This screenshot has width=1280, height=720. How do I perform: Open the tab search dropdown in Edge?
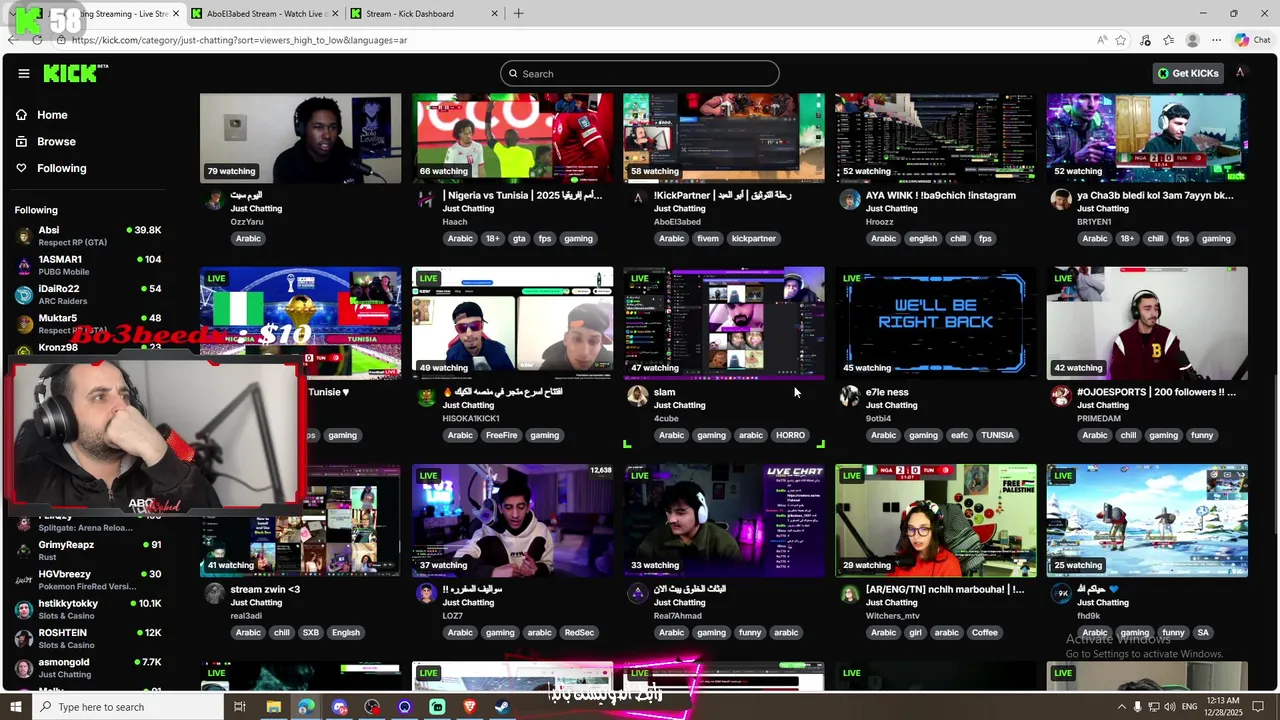pyautogui.click(x=12, y=13)
